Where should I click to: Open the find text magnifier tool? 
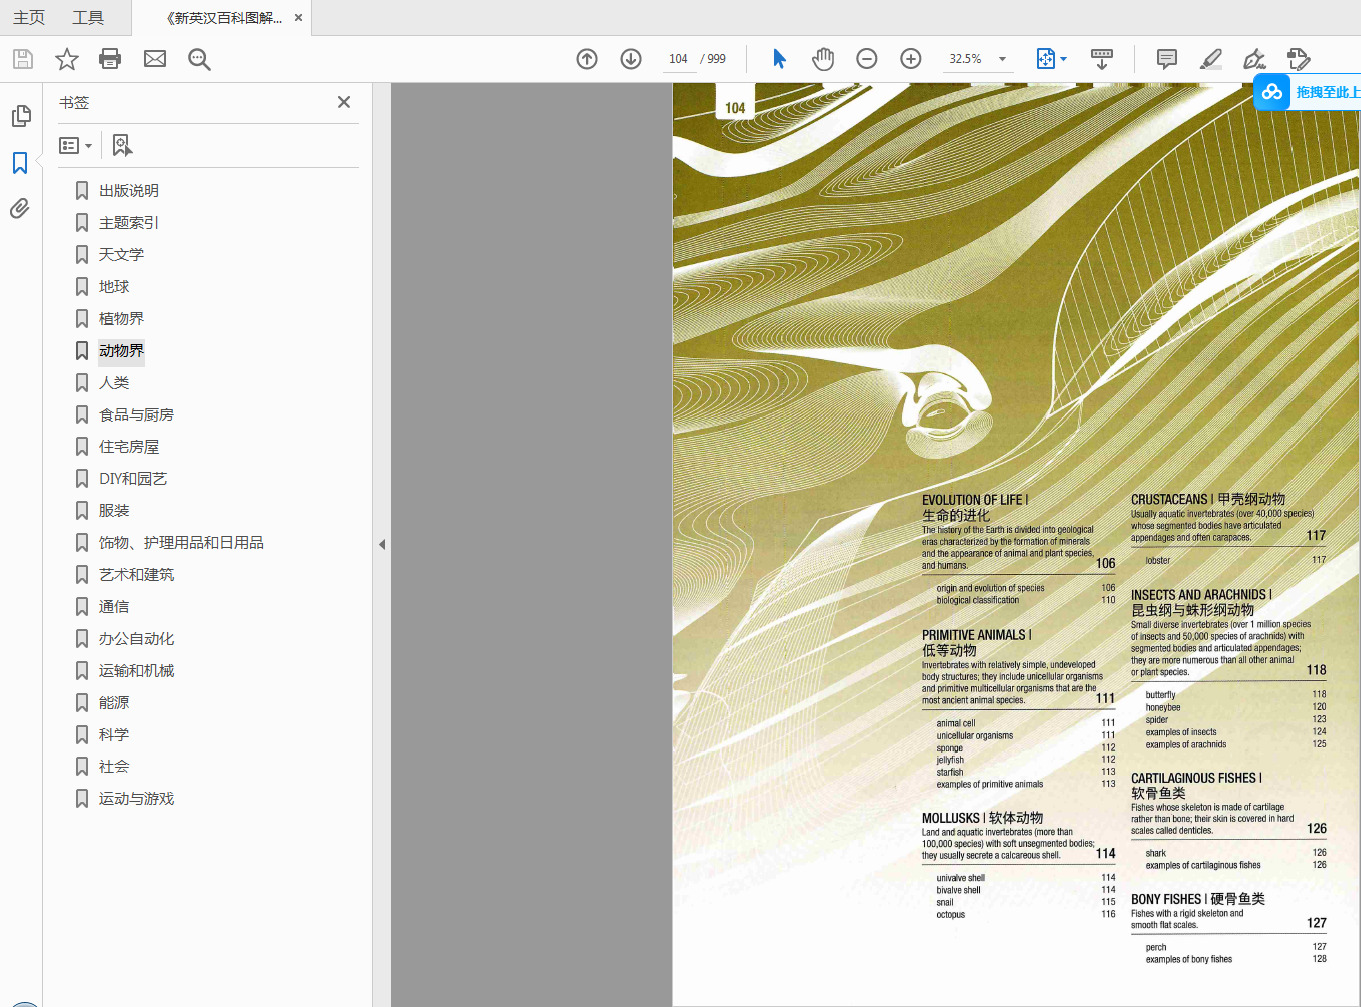click(x=199, y=59)
